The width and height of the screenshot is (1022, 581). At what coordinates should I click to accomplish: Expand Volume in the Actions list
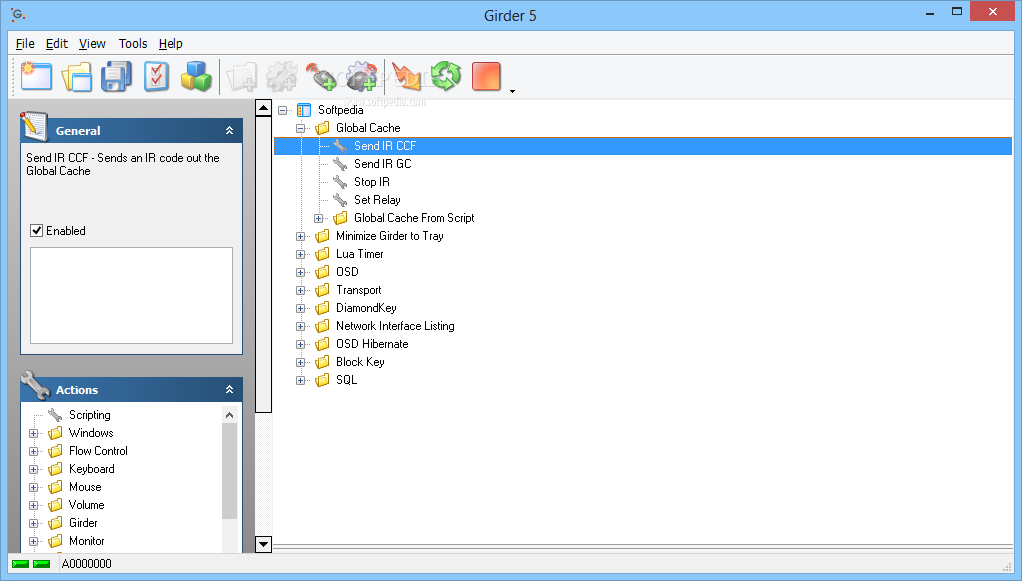tap(33, 505)
